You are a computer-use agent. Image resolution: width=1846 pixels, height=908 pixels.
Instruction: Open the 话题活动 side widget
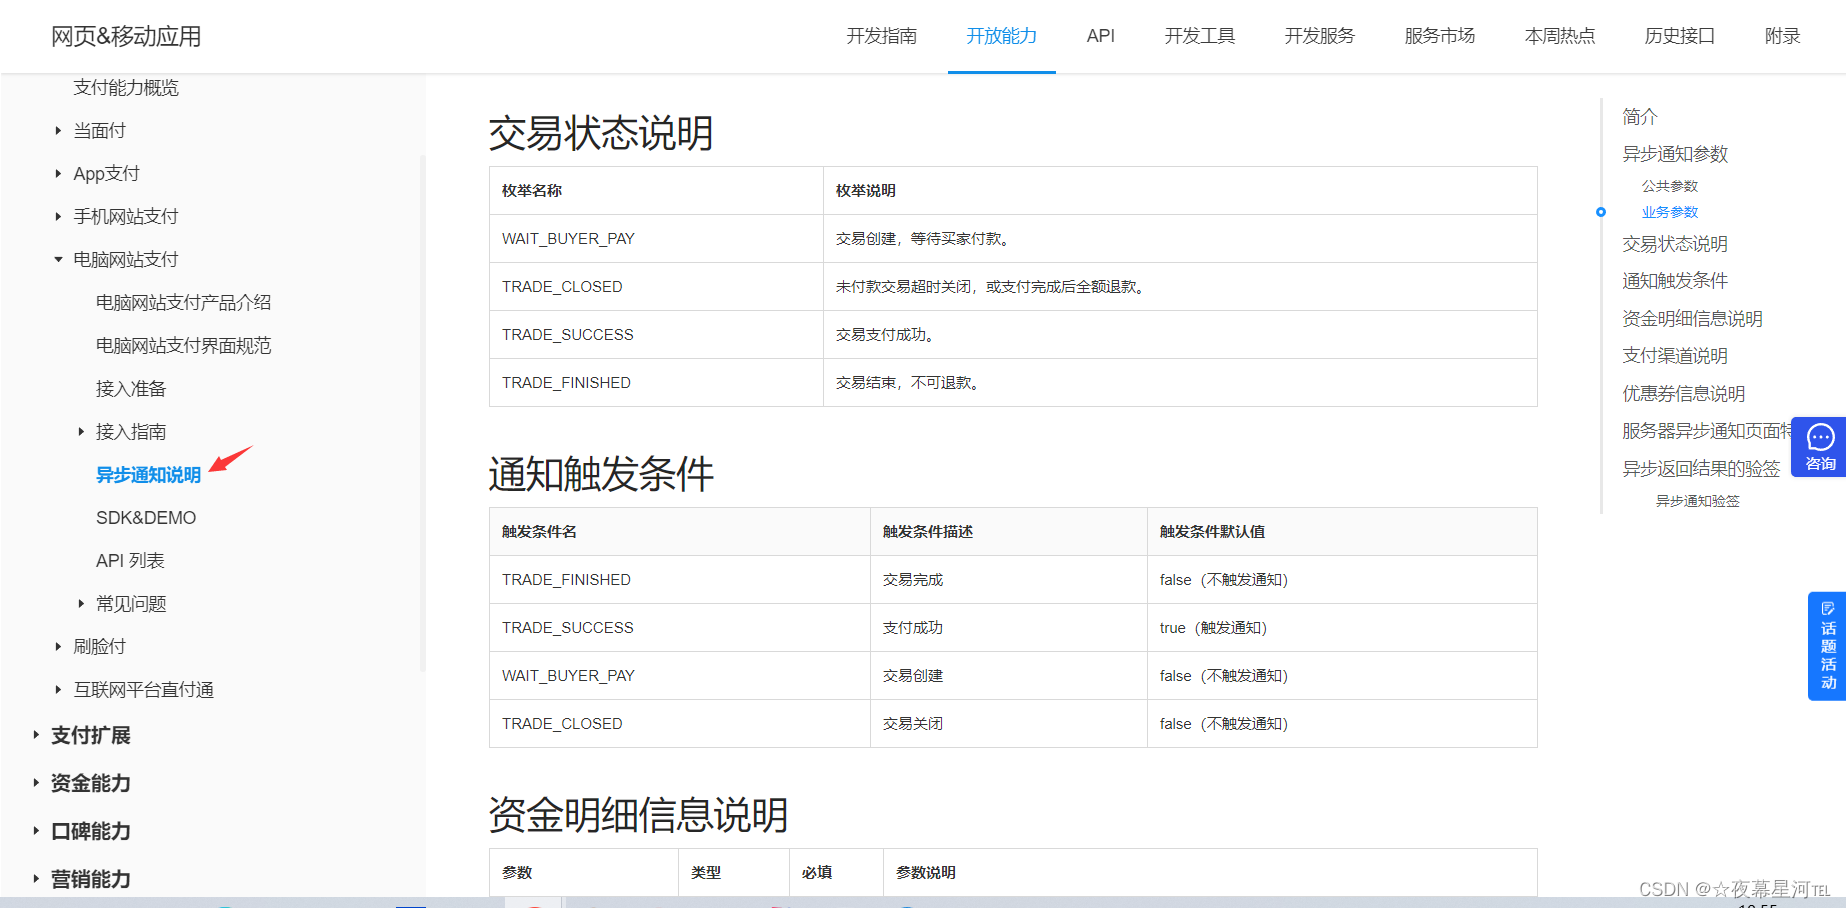pos(1827,646)
